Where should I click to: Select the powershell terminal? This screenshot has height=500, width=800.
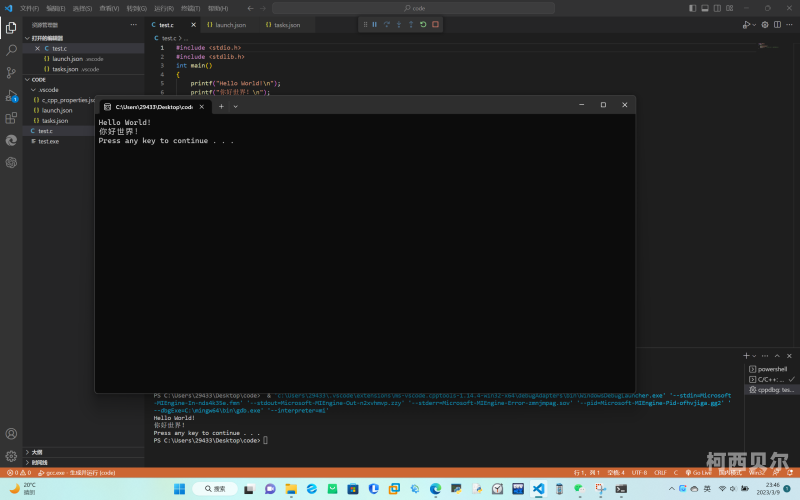(x=771, y=369)
